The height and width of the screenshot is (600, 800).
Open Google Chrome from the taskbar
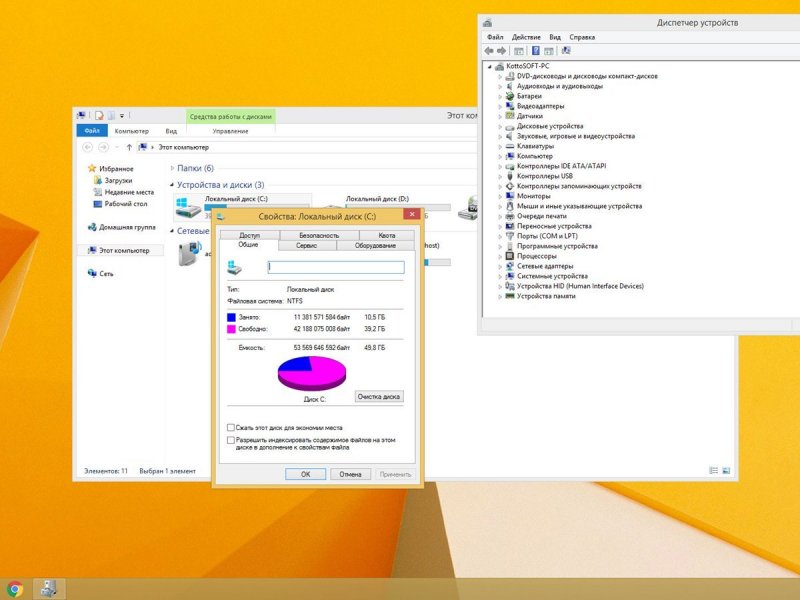15,589
